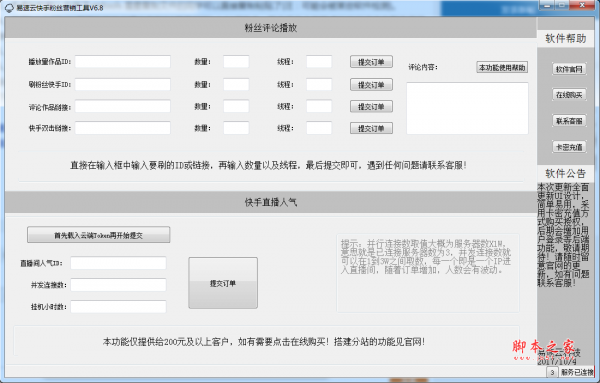Click inside the 评论内容 text area
Viewport: 600px width, 383px height.
point(467,108)
